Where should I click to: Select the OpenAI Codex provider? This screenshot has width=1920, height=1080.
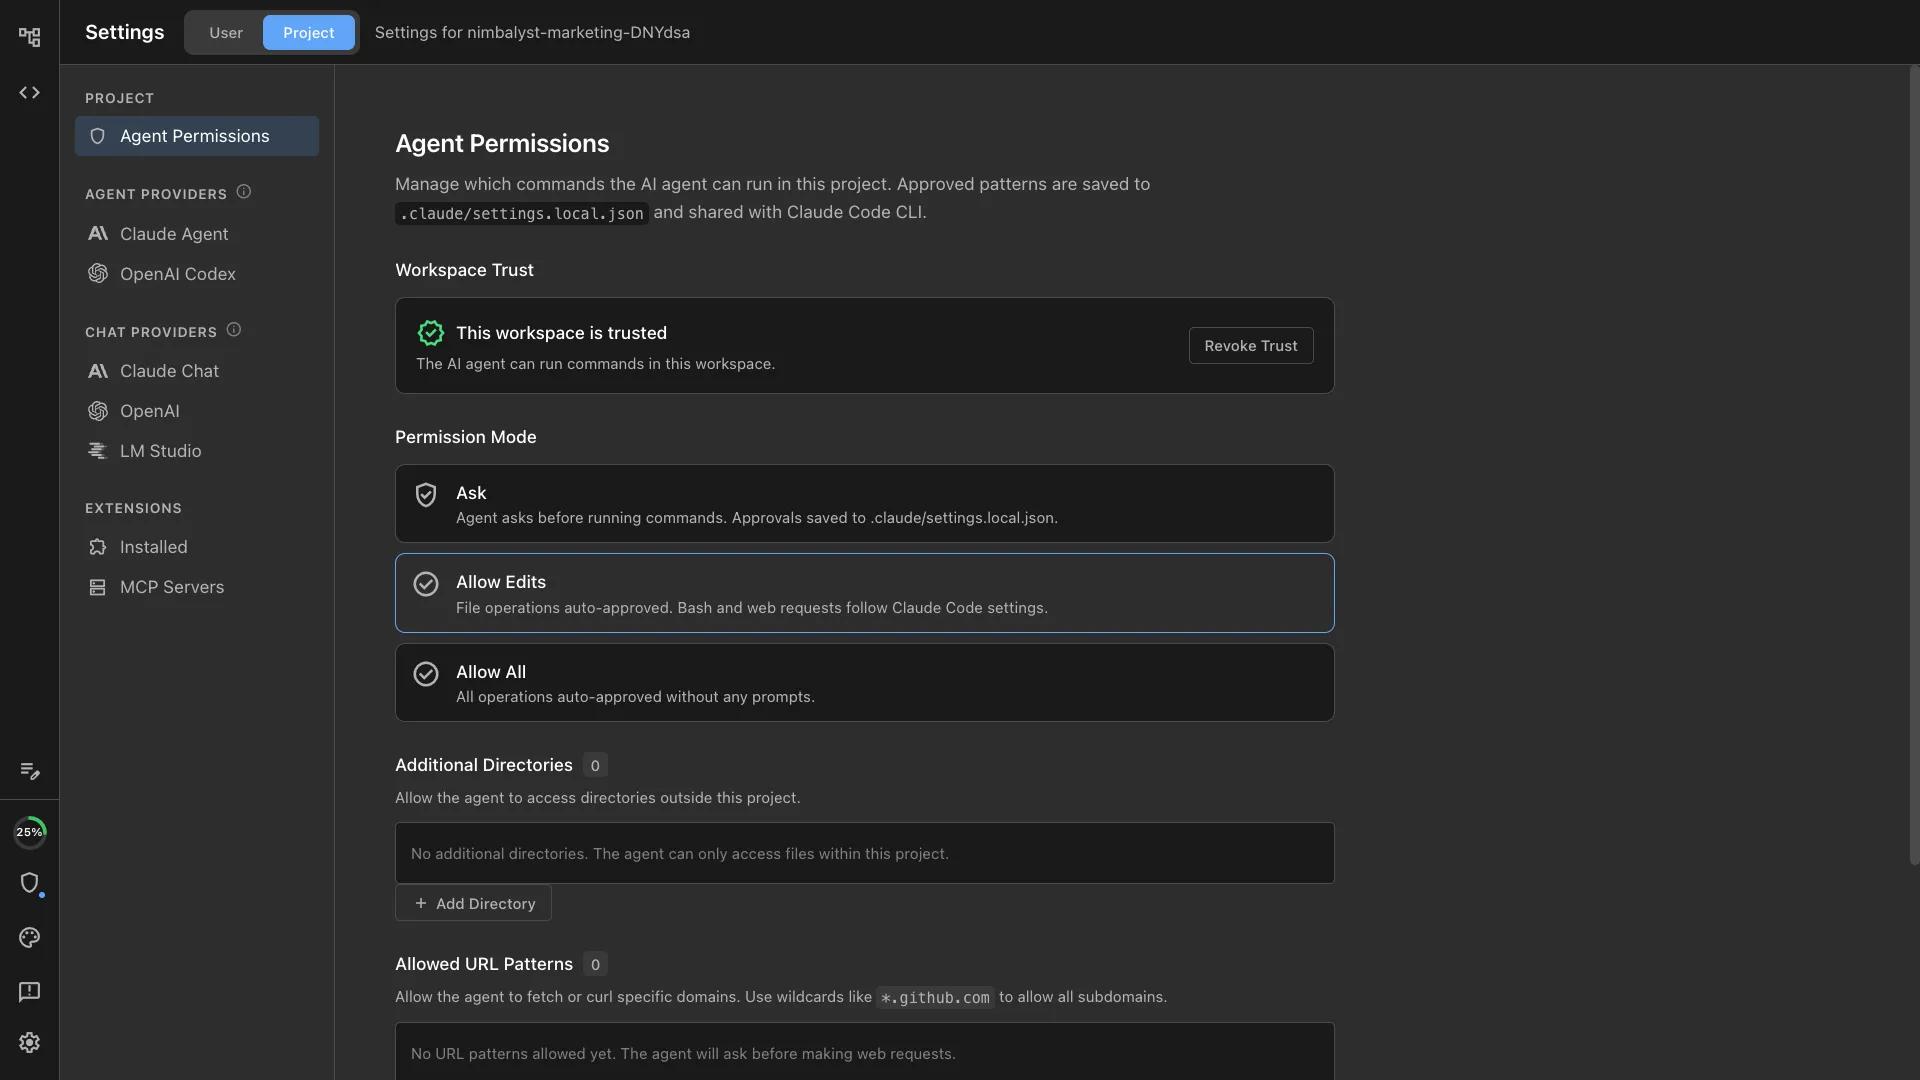pos(177,273)
